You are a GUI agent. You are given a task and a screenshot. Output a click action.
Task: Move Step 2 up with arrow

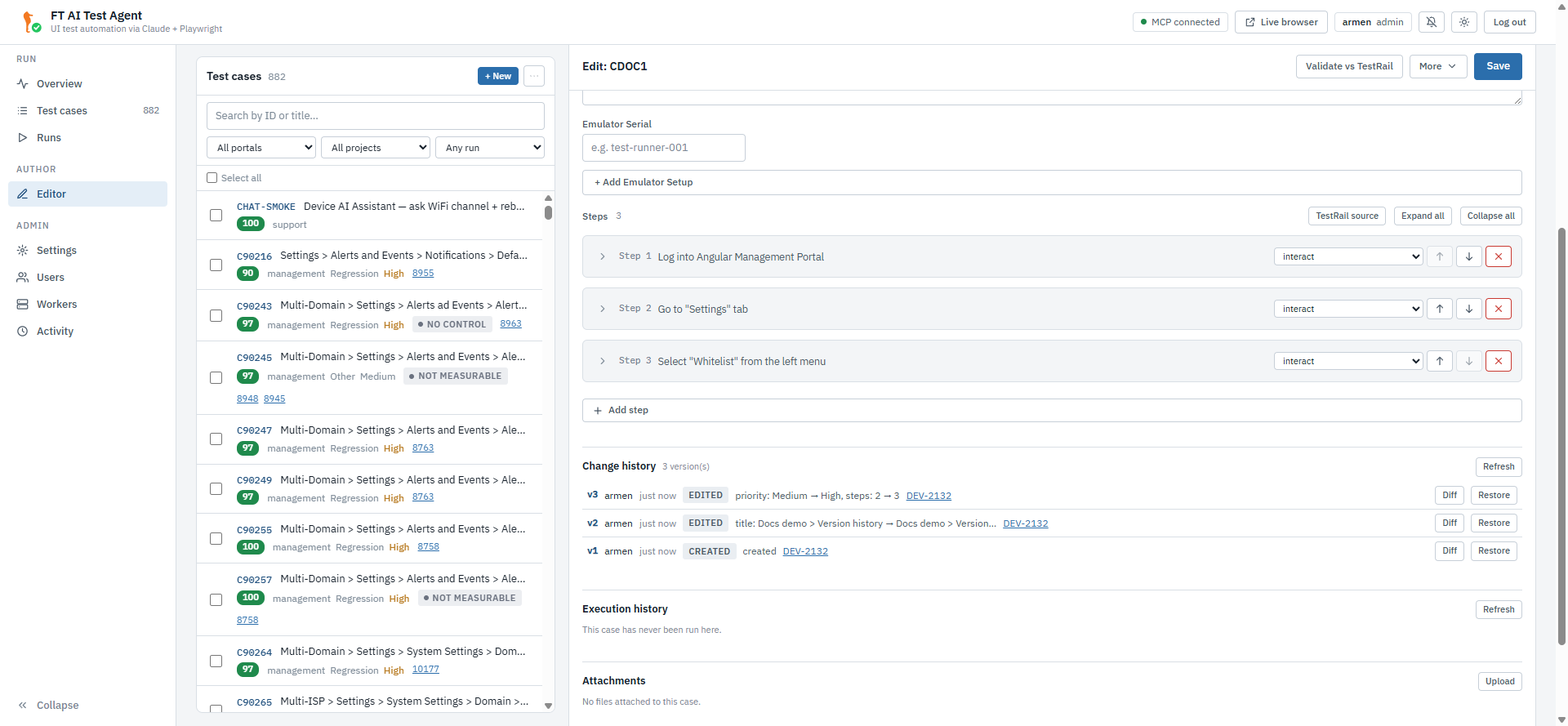tap(1439, 309)
